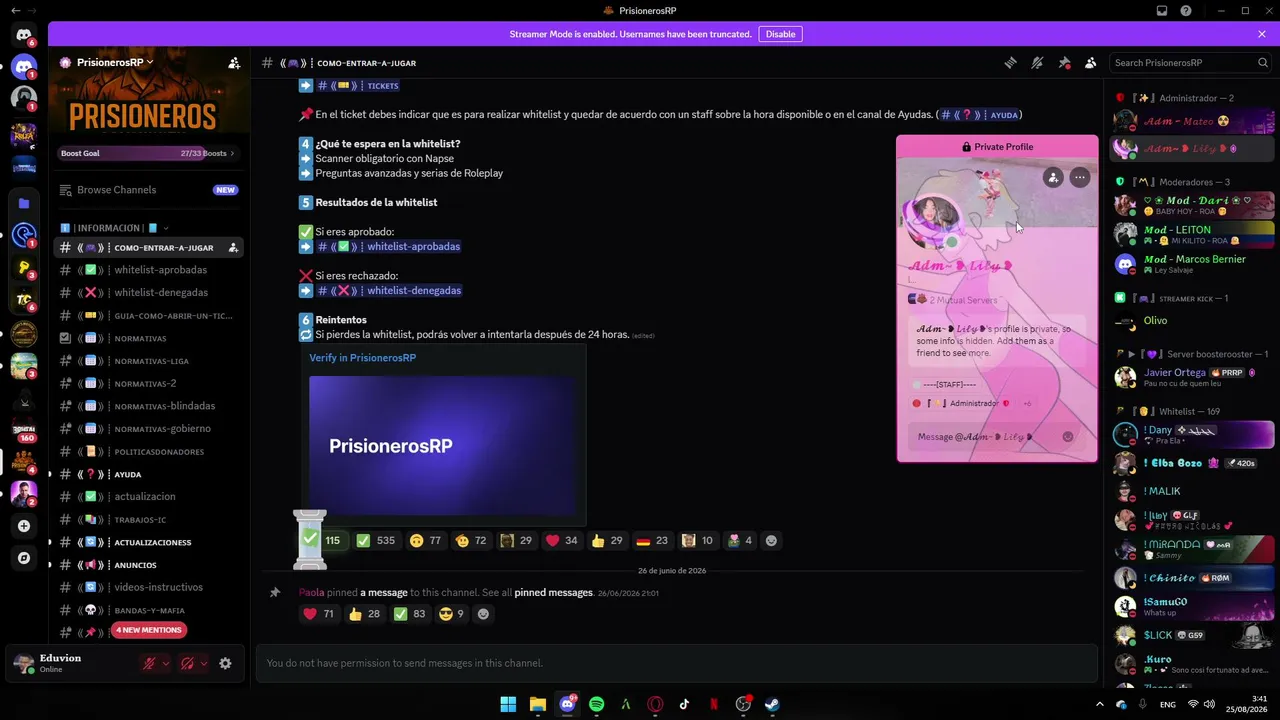Open the TICKETS channel mention link
The image size is (1280, 720).
pos(358,86)
